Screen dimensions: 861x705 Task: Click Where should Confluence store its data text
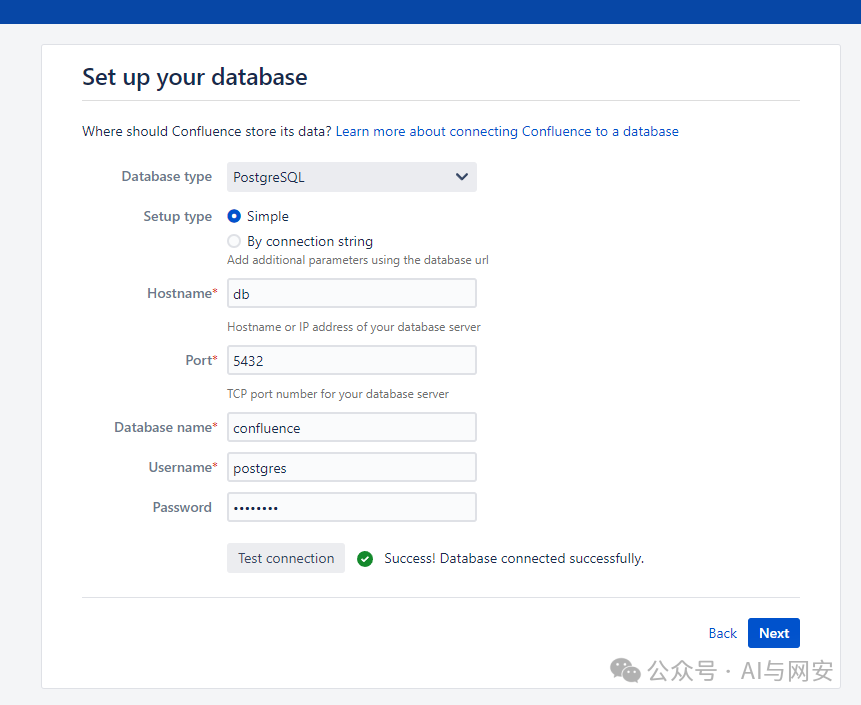[x=207, y=131]
